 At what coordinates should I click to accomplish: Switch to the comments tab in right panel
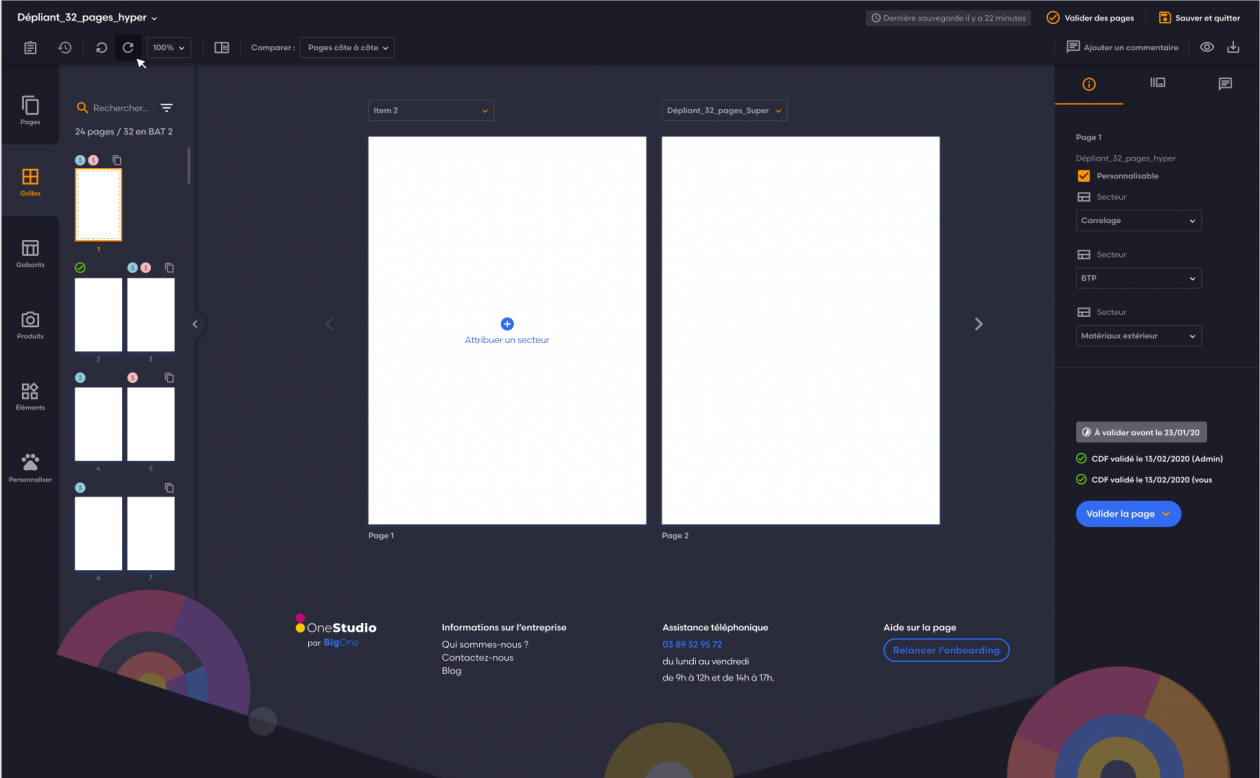1225,84
